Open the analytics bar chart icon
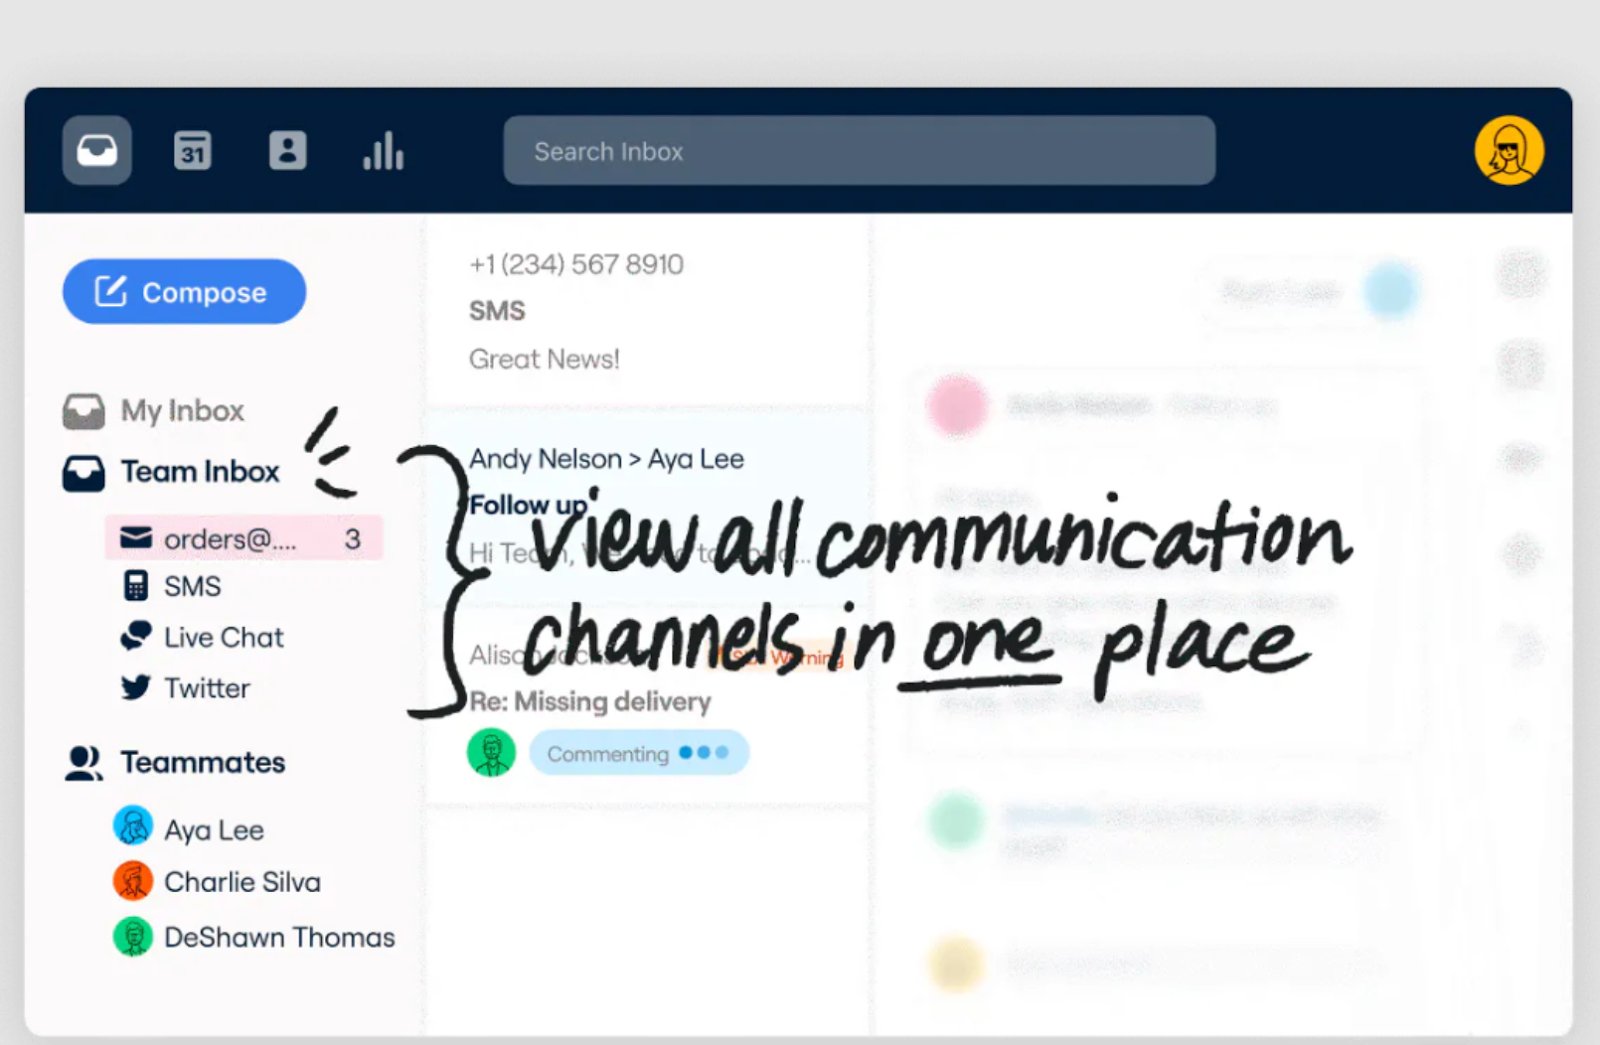The width and height of the screenshot is (1600, 1045). (x=383, y=151)
